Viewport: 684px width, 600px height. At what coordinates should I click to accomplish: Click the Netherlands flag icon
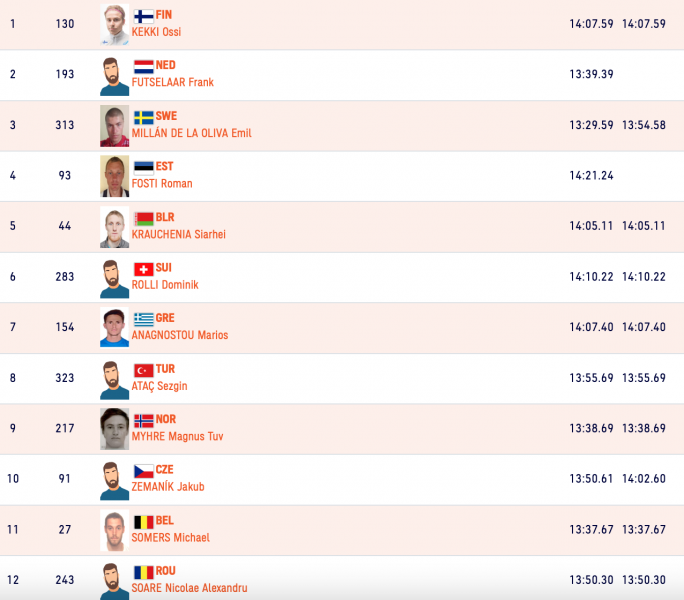click(x=144, y=67)
